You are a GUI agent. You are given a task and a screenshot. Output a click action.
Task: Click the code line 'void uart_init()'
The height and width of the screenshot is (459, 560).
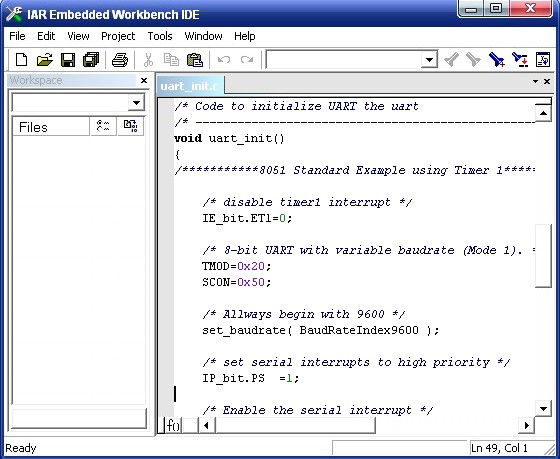pos(229,138)
